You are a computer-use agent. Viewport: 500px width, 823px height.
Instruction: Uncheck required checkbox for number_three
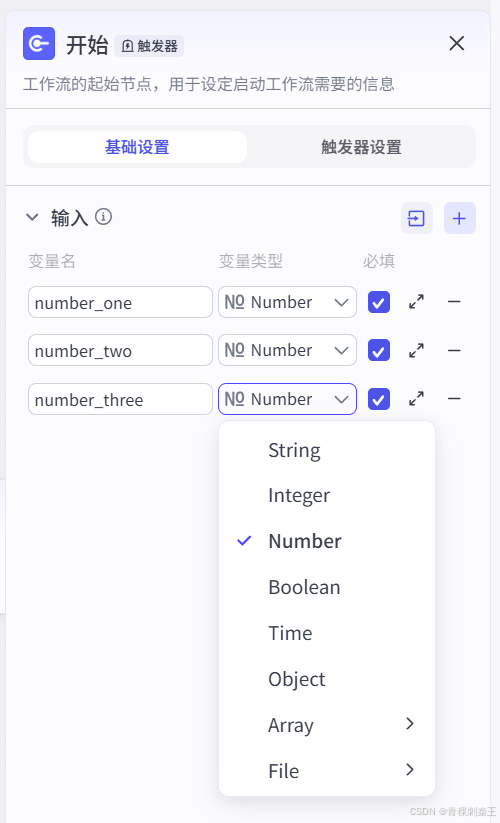(379, 399)
